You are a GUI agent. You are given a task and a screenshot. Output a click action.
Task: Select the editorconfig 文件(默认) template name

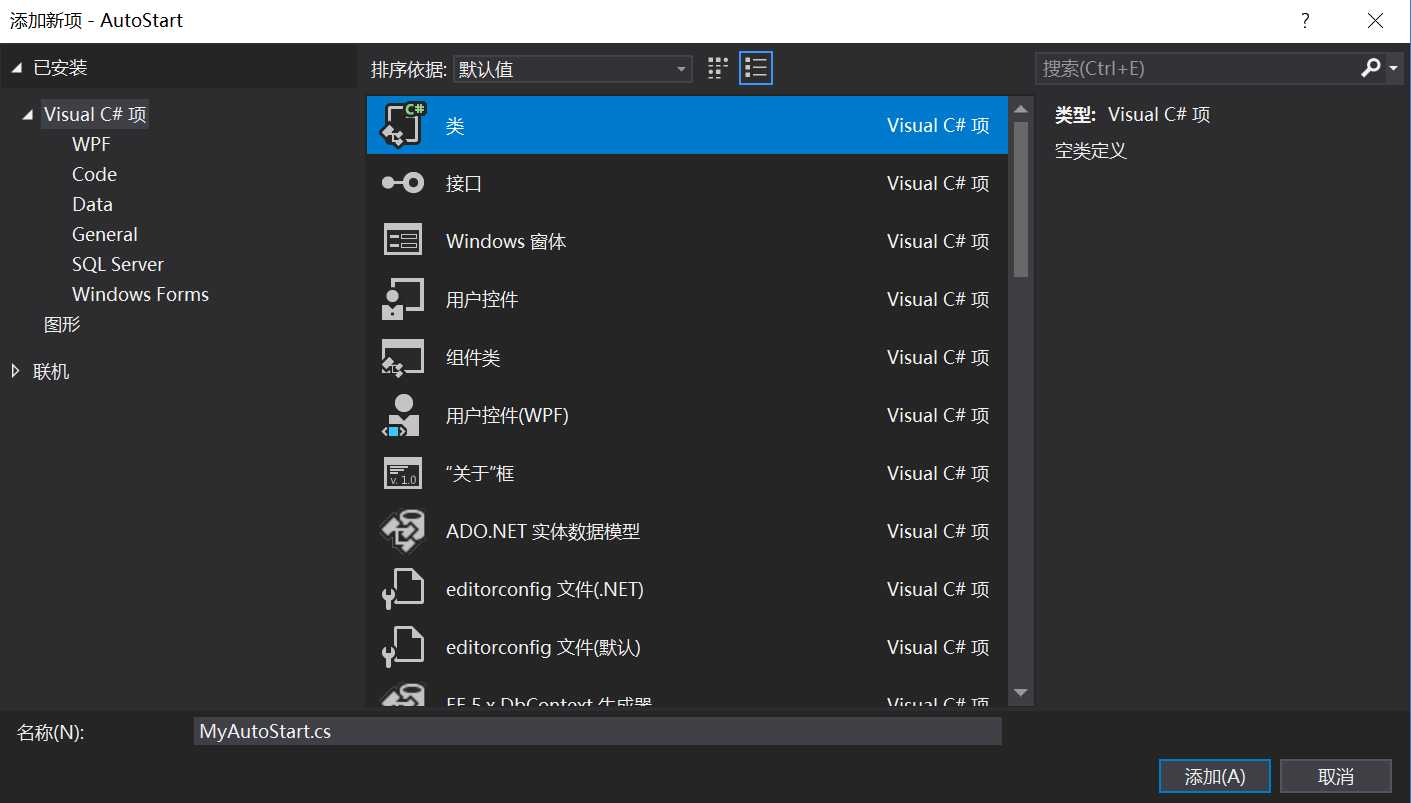tap(543, 648)
